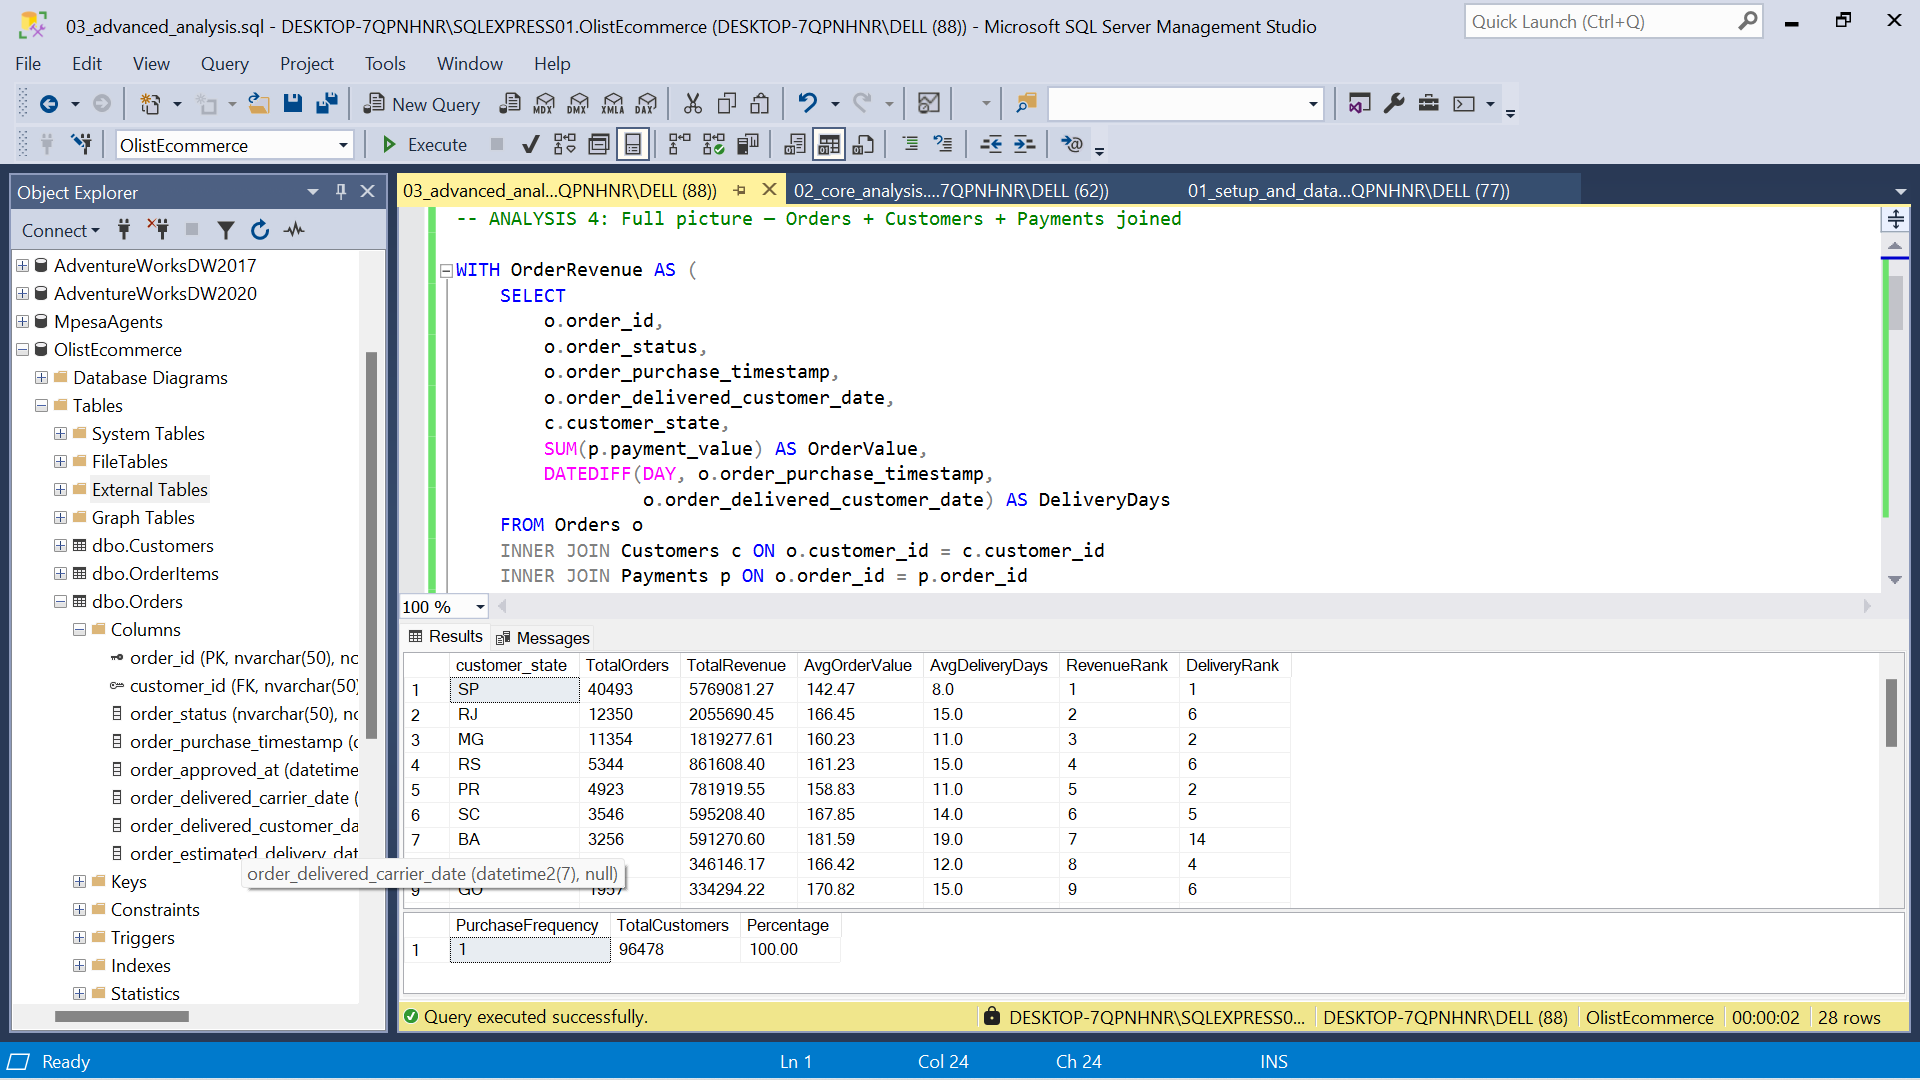Open the Tools menu
This screenshot has width=1920, height=1080.
point(385,64)
